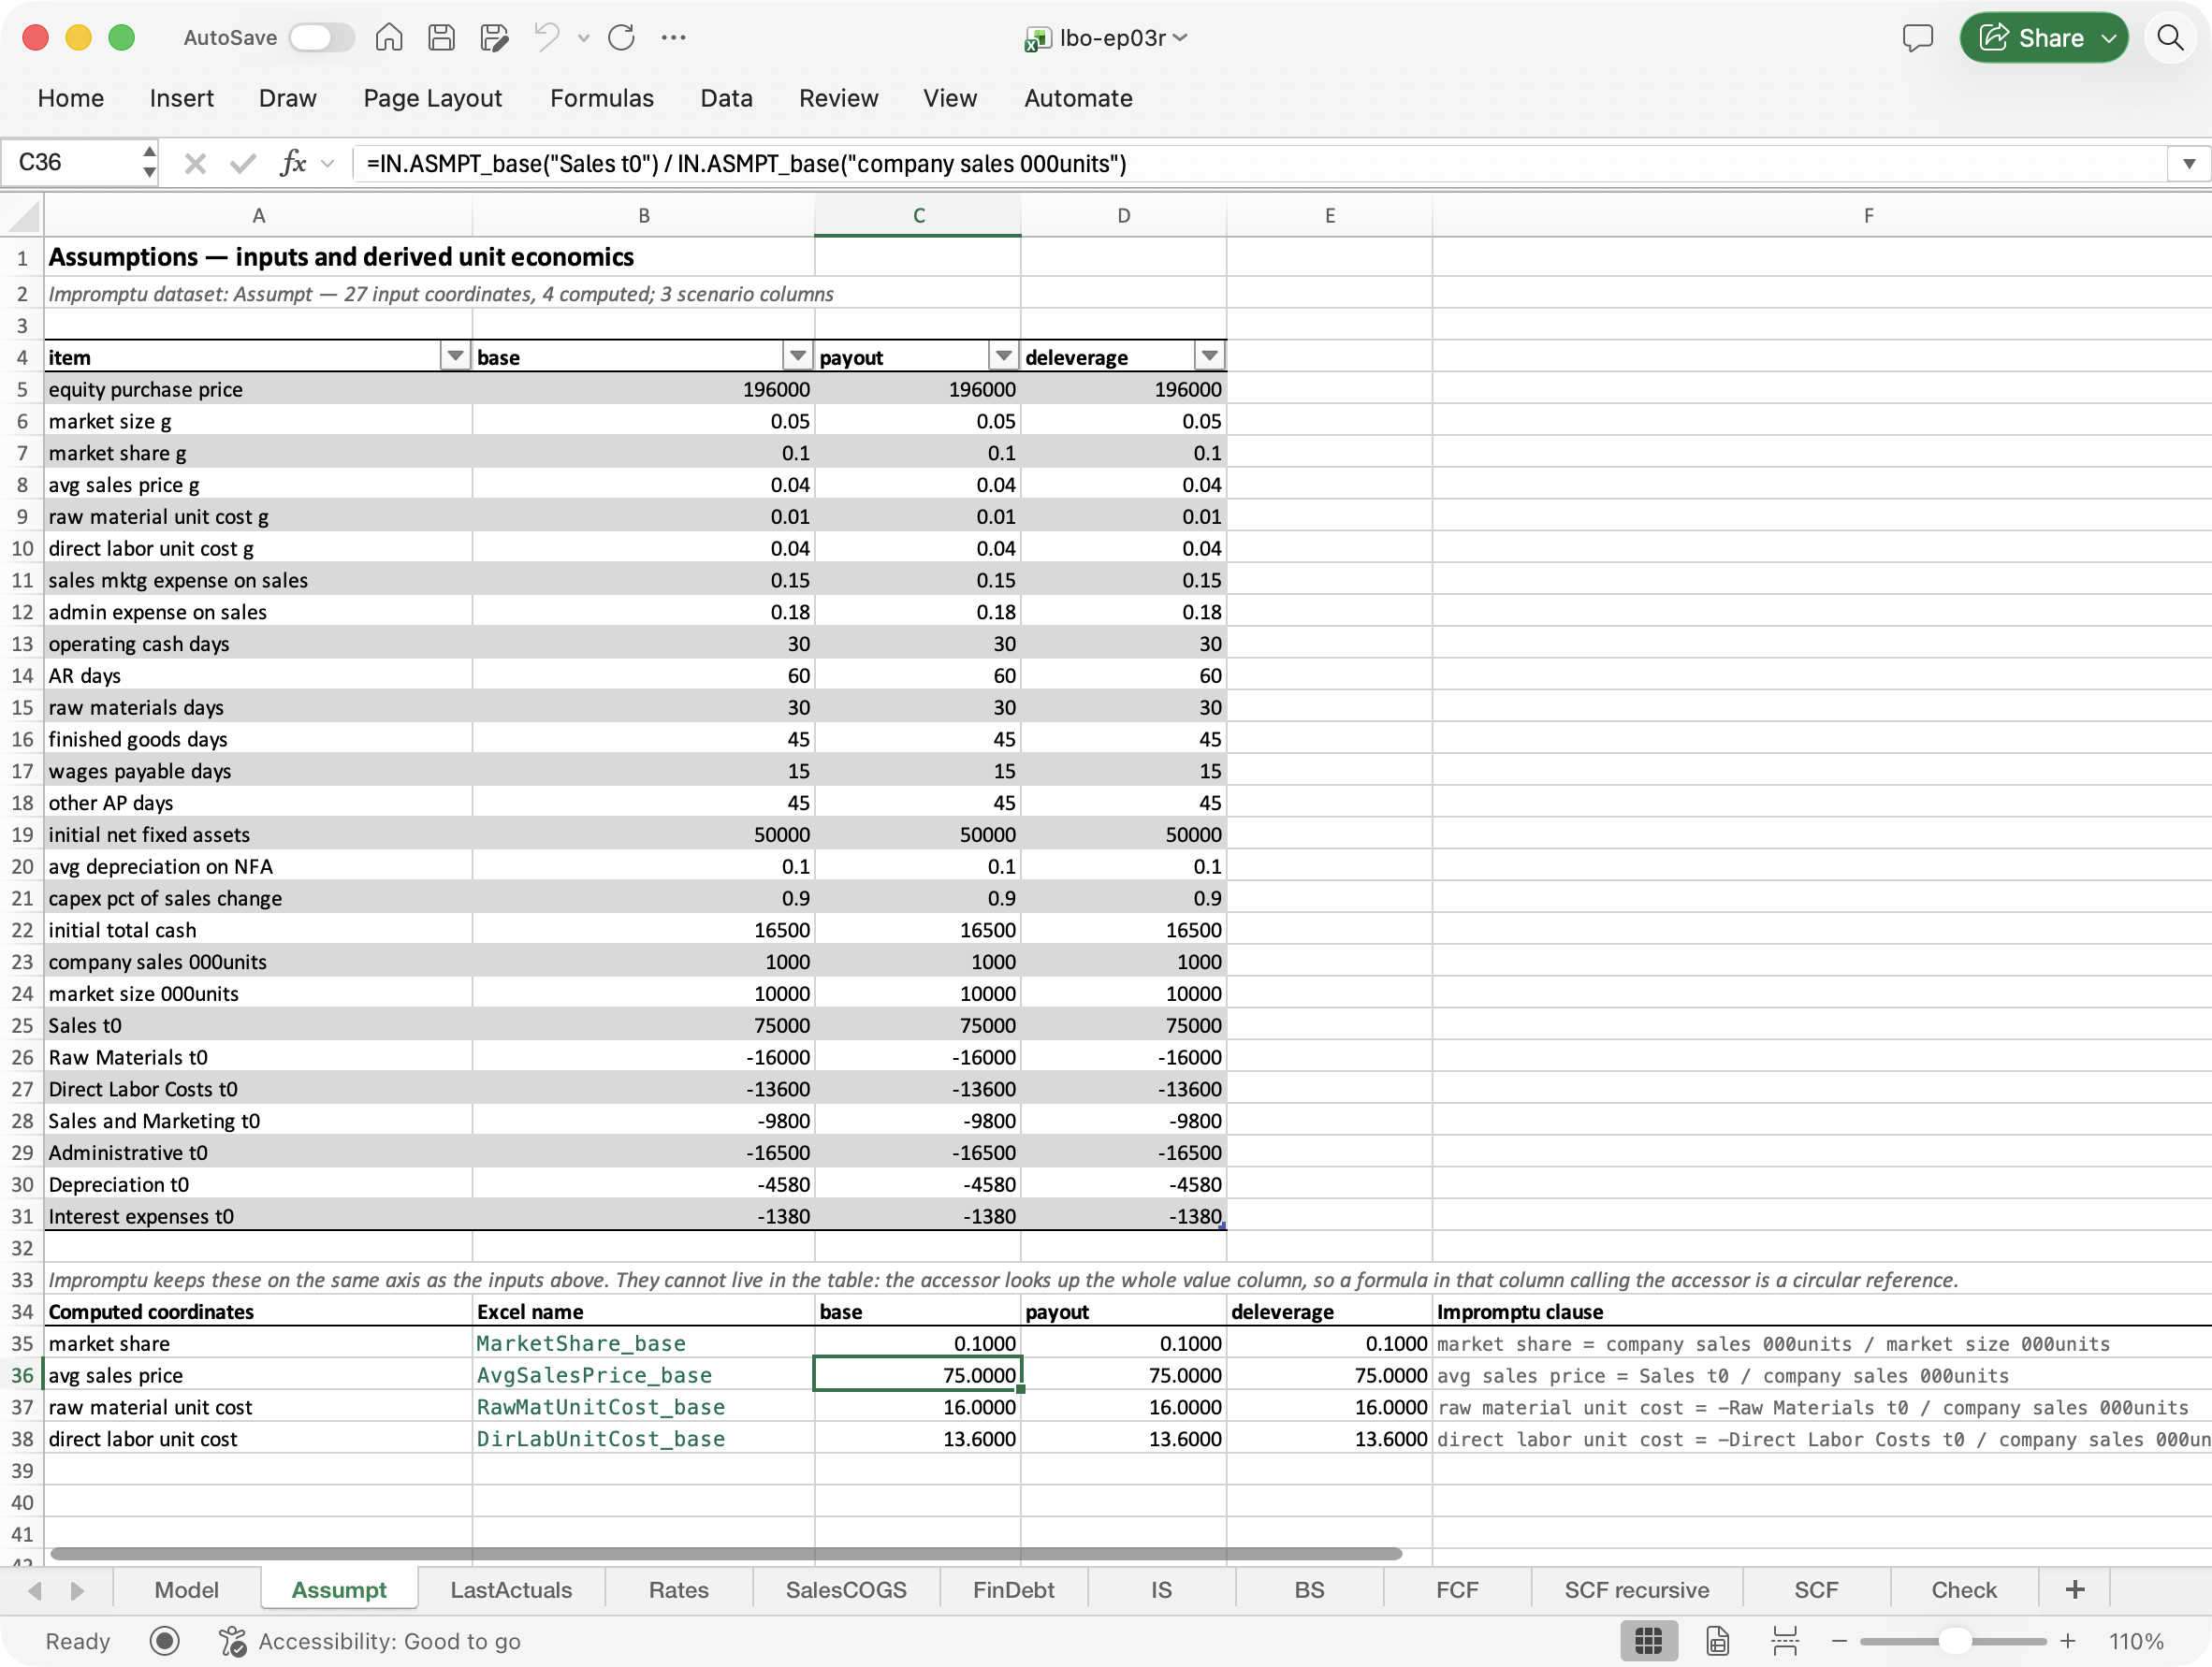Screen dimensions: 2212x1667
Task: Open the Formulas ribbon tab
Action: coord(602,98)
